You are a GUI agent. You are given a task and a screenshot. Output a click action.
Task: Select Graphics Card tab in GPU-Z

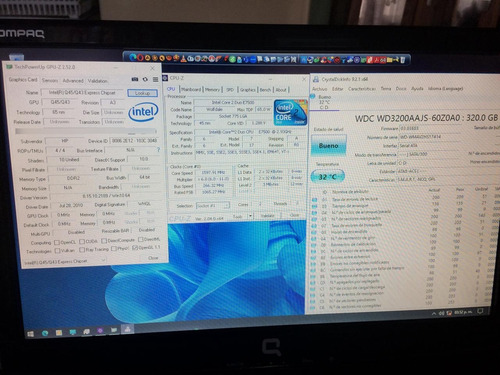pyautogui.click(x=23, y=80)
